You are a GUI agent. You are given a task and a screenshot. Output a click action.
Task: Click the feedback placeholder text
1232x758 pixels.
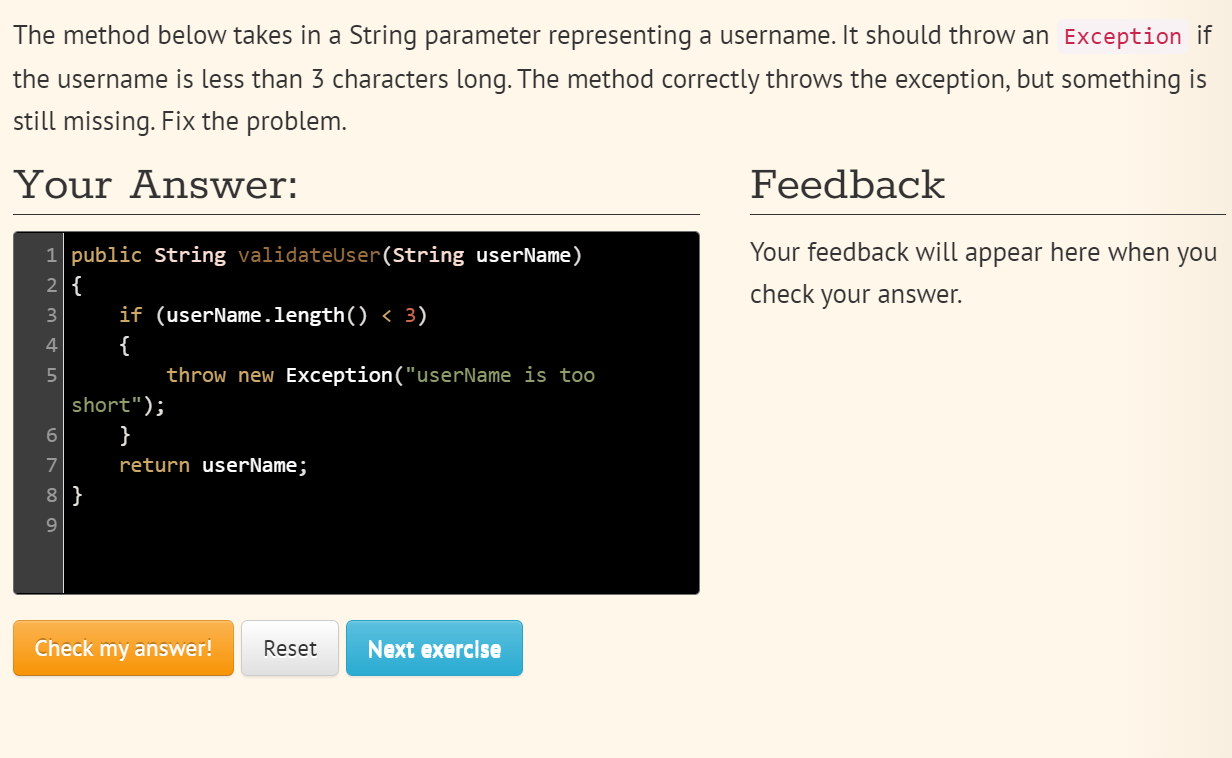click(983, 273)
